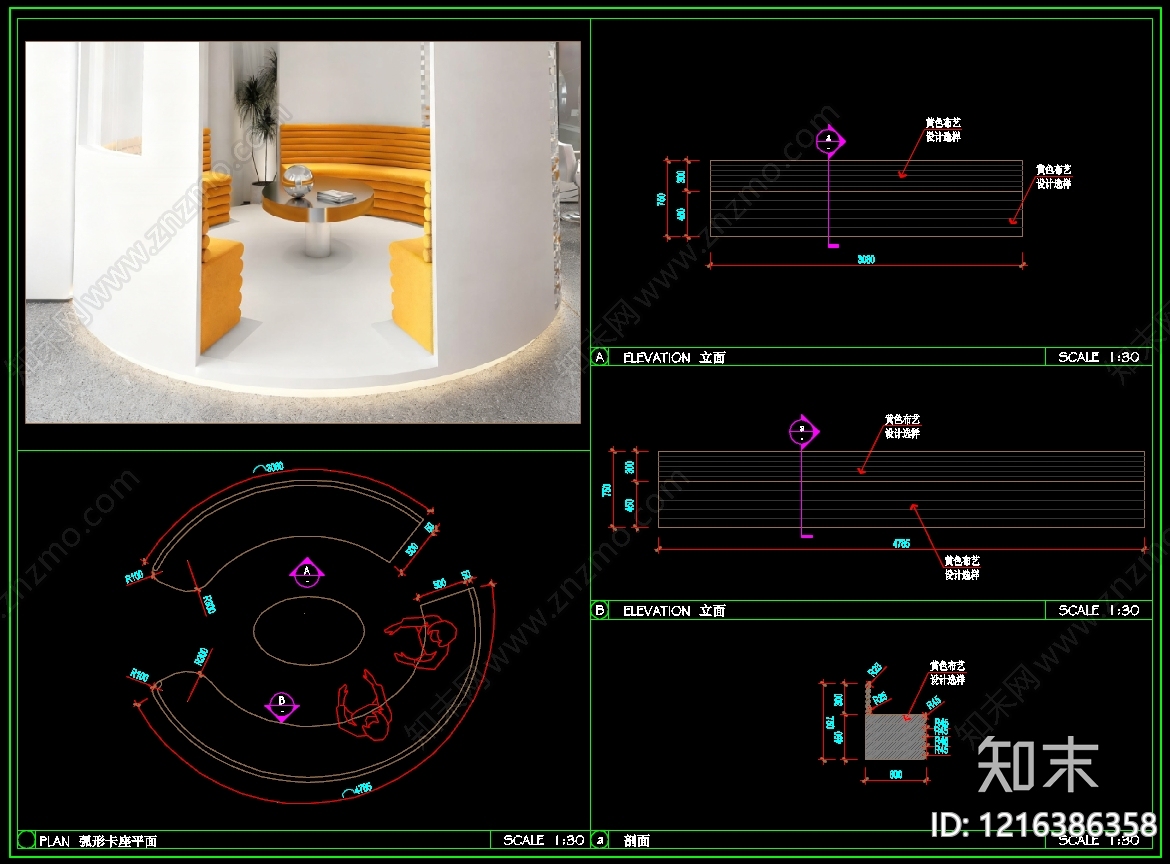Viewport: 1170px width, 864px height.
Task: Select section marker A in the plan
Action: tap(307, 573)
